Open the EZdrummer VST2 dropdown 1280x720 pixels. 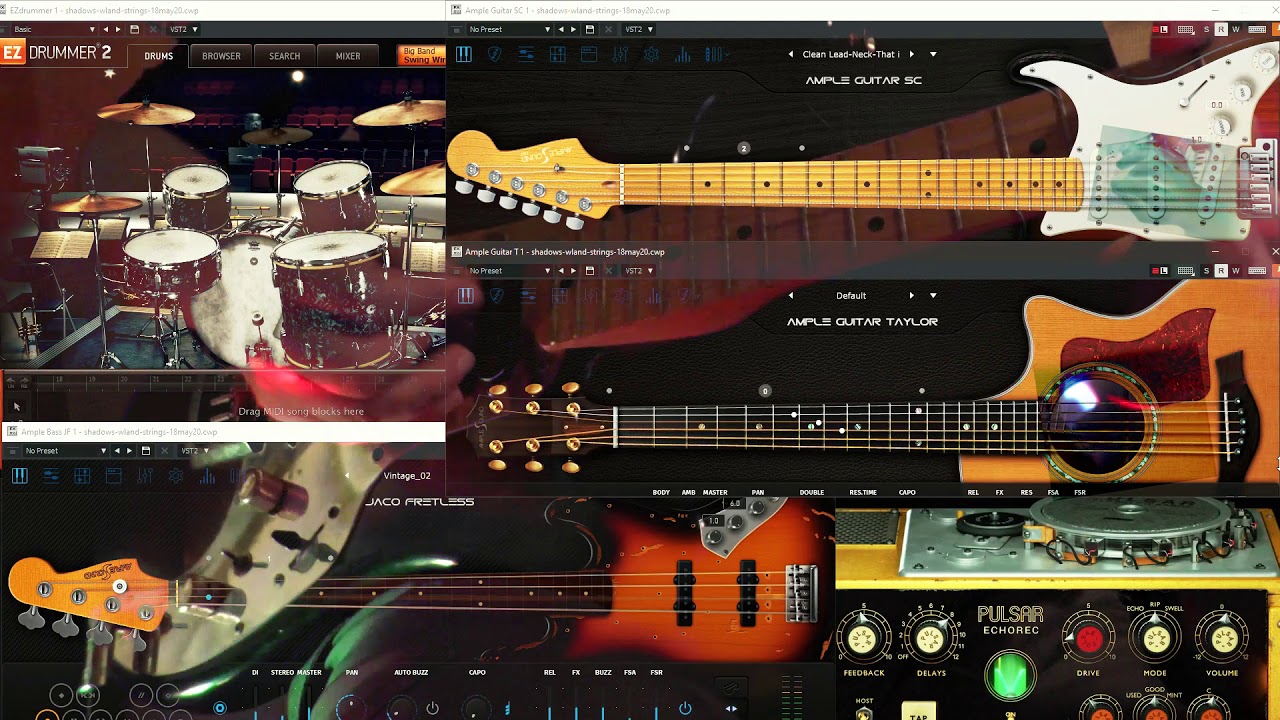(183, 30)
